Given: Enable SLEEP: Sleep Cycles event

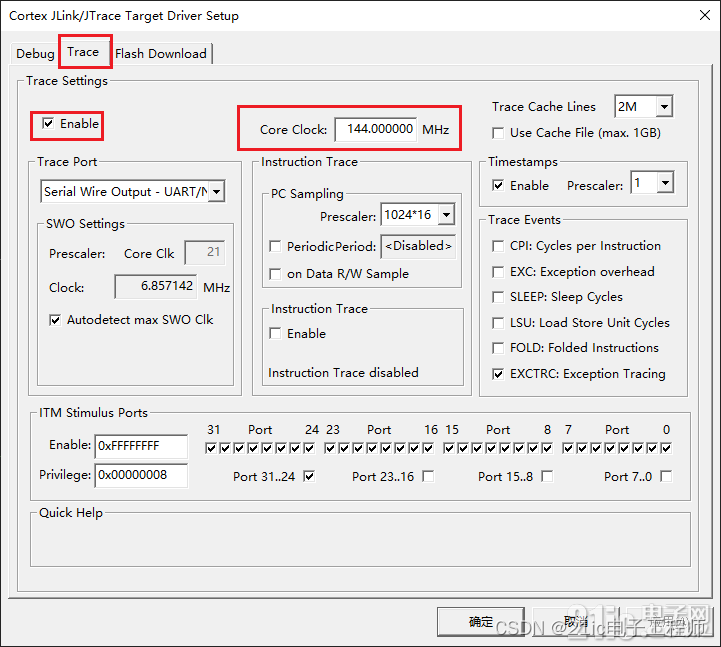Looking at the screenshot, I should (x=498, y=297).
